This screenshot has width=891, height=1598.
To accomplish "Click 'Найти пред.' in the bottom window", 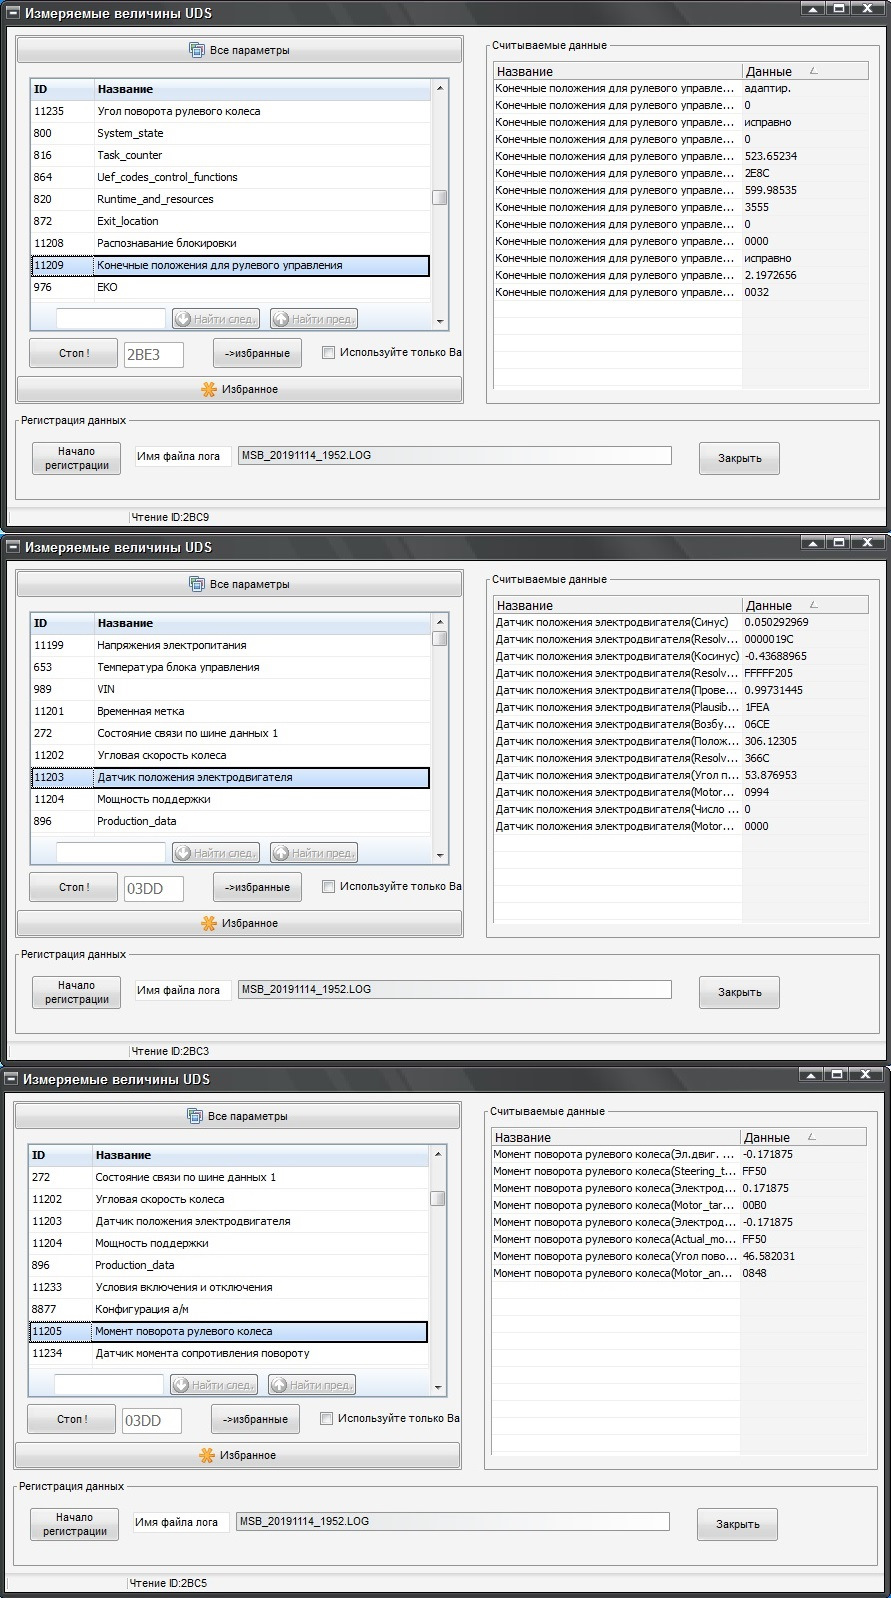I will (312, 1385).
